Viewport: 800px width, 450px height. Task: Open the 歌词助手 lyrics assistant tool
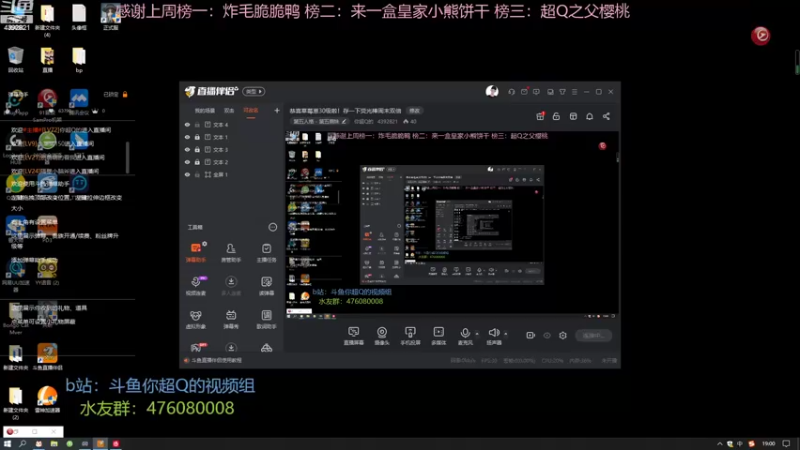click(x=266, y=319)
